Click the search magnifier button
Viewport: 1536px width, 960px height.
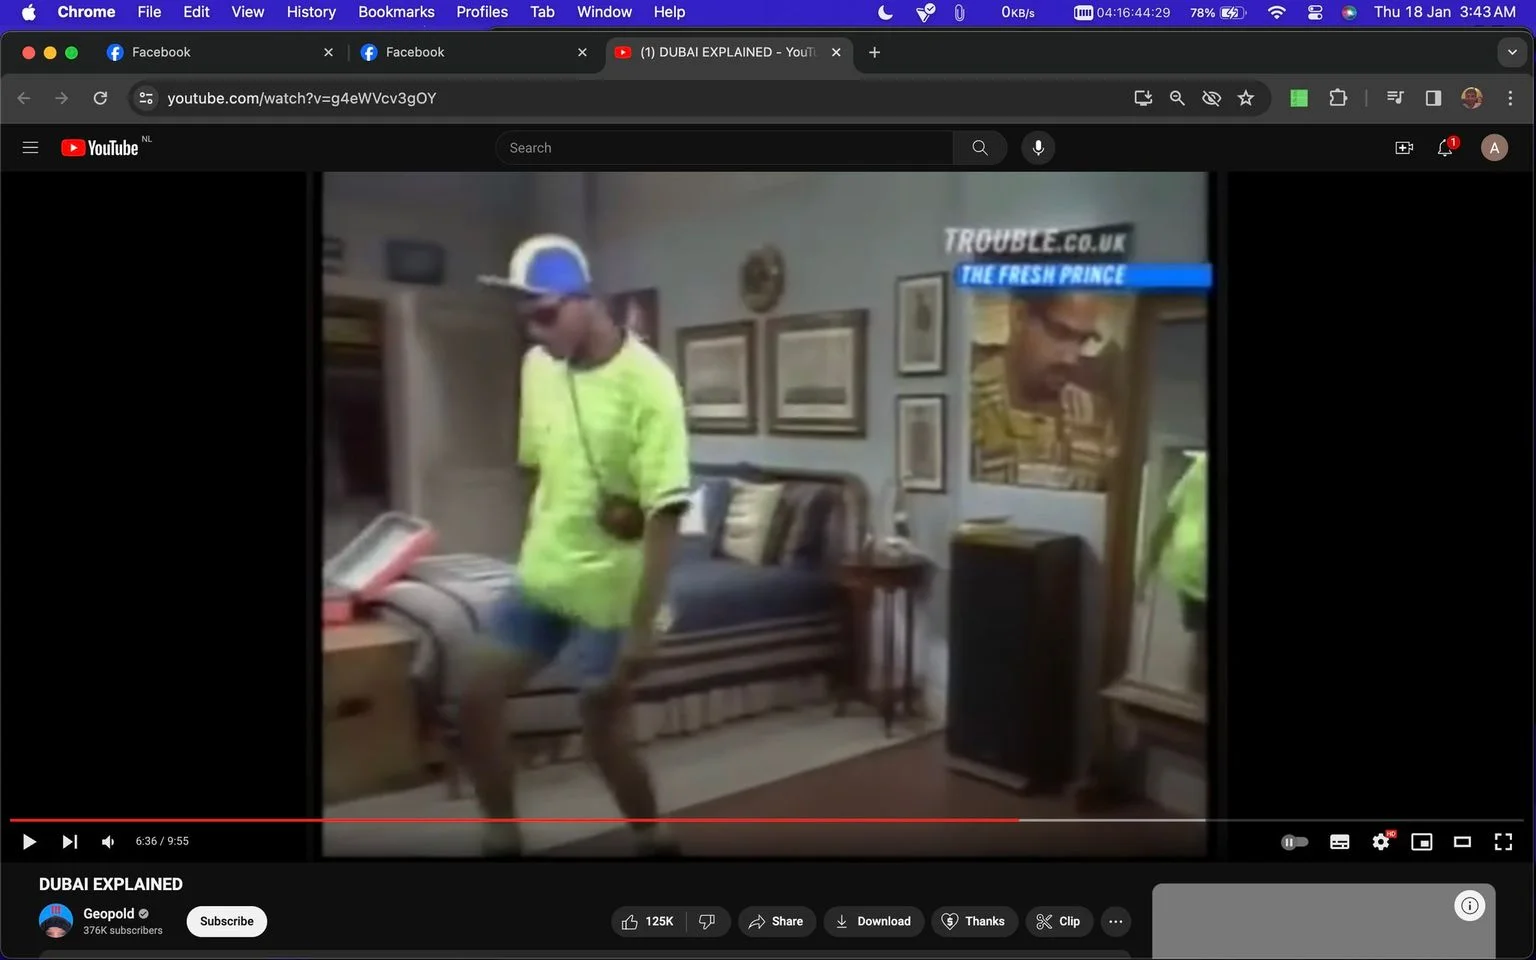point(980,148)
